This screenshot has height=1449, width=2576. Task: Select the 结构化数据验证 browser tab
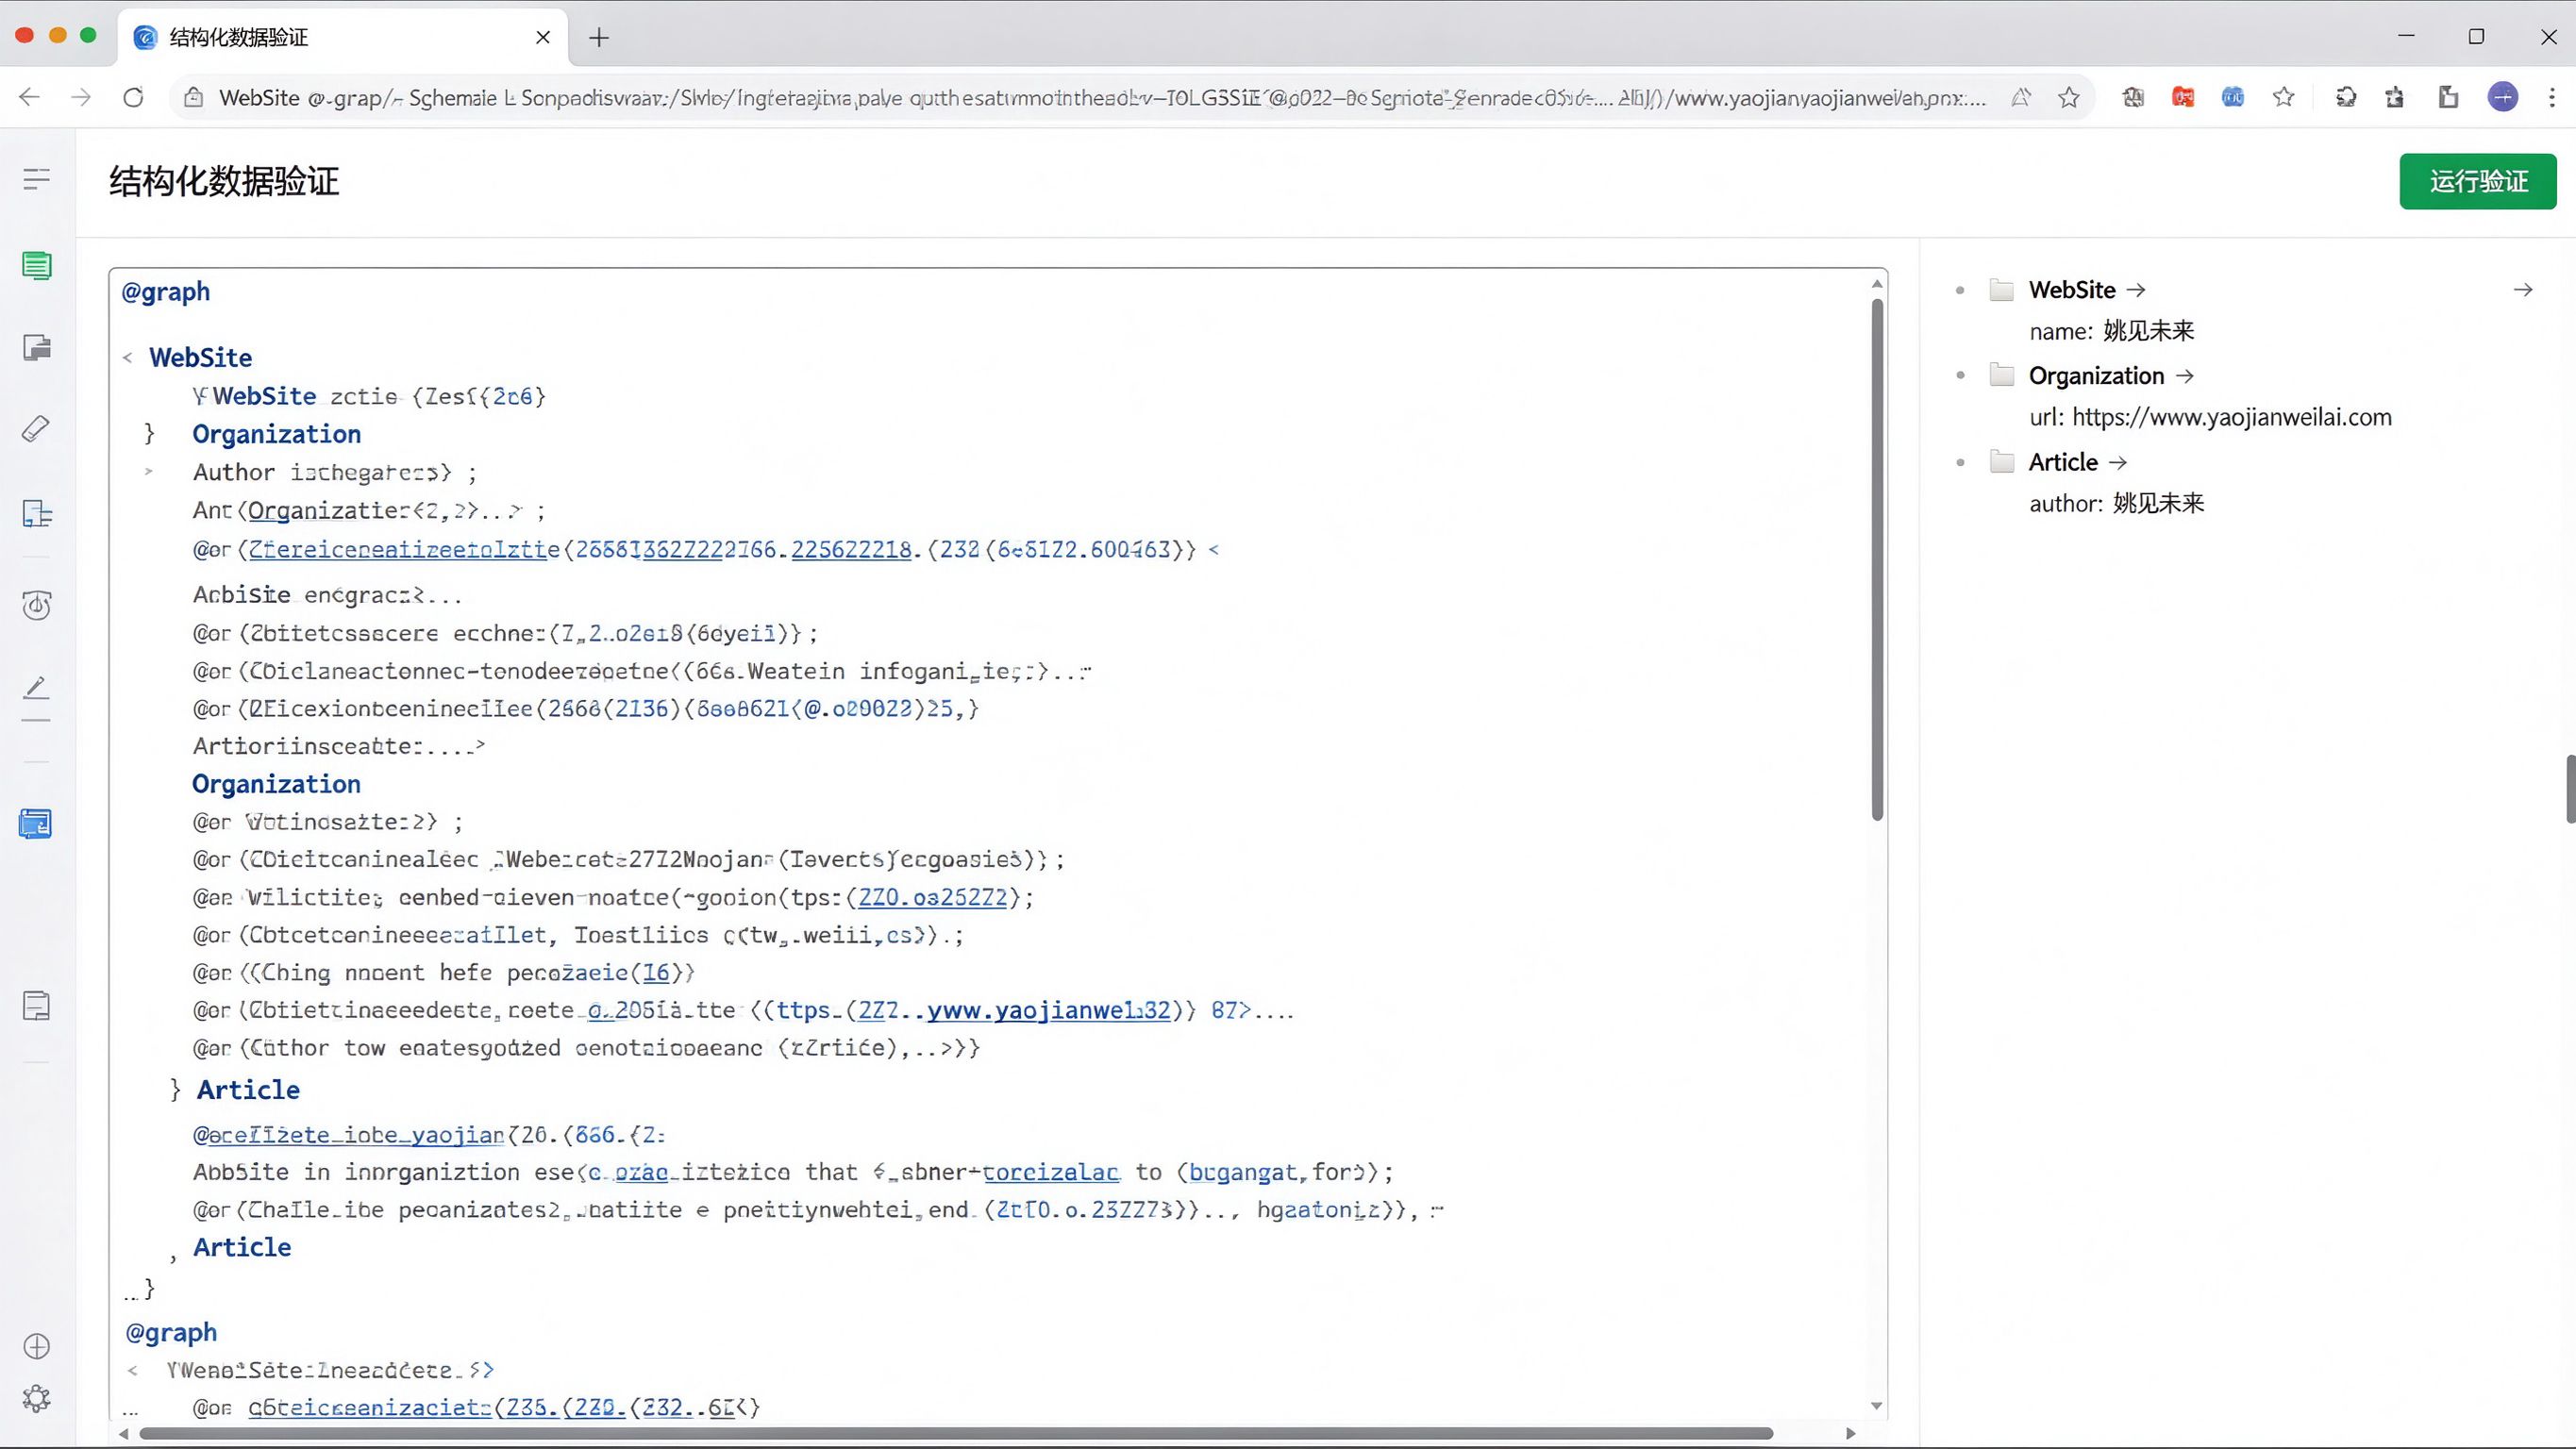pos(343,38)
